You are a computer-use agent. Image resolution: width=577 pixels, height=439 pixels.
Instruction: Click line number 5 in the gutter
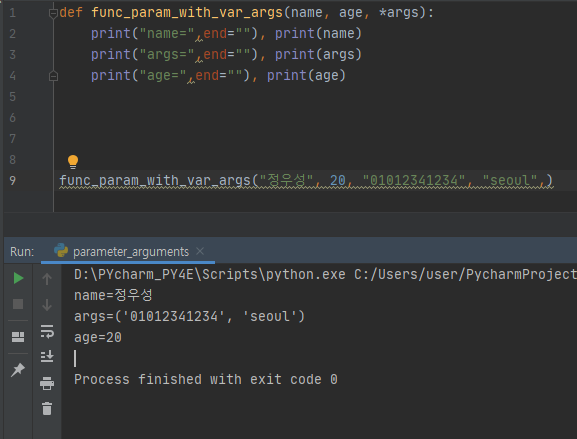point(13,97)
